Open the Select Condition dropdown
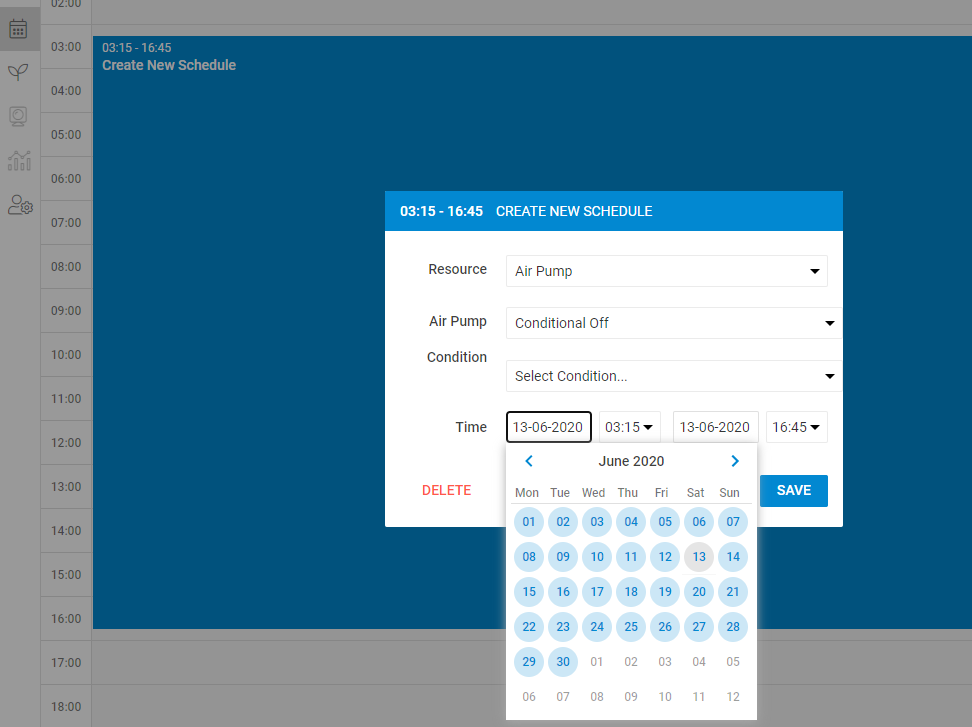 click(x=674, y=376)
